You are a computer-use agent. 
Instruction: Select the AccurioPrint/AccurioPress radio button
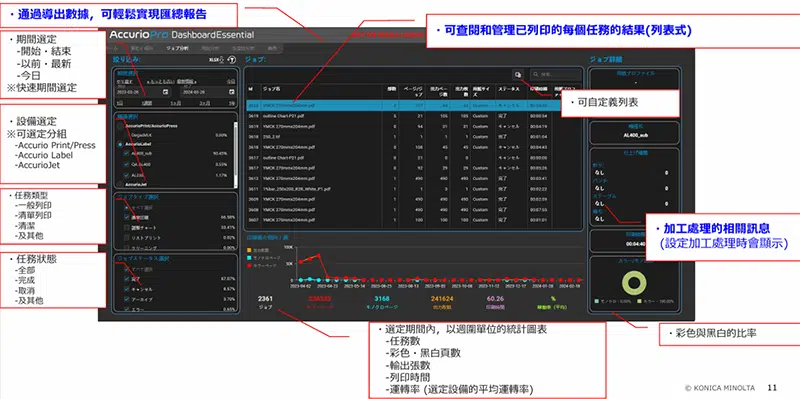tap(120, 126)
